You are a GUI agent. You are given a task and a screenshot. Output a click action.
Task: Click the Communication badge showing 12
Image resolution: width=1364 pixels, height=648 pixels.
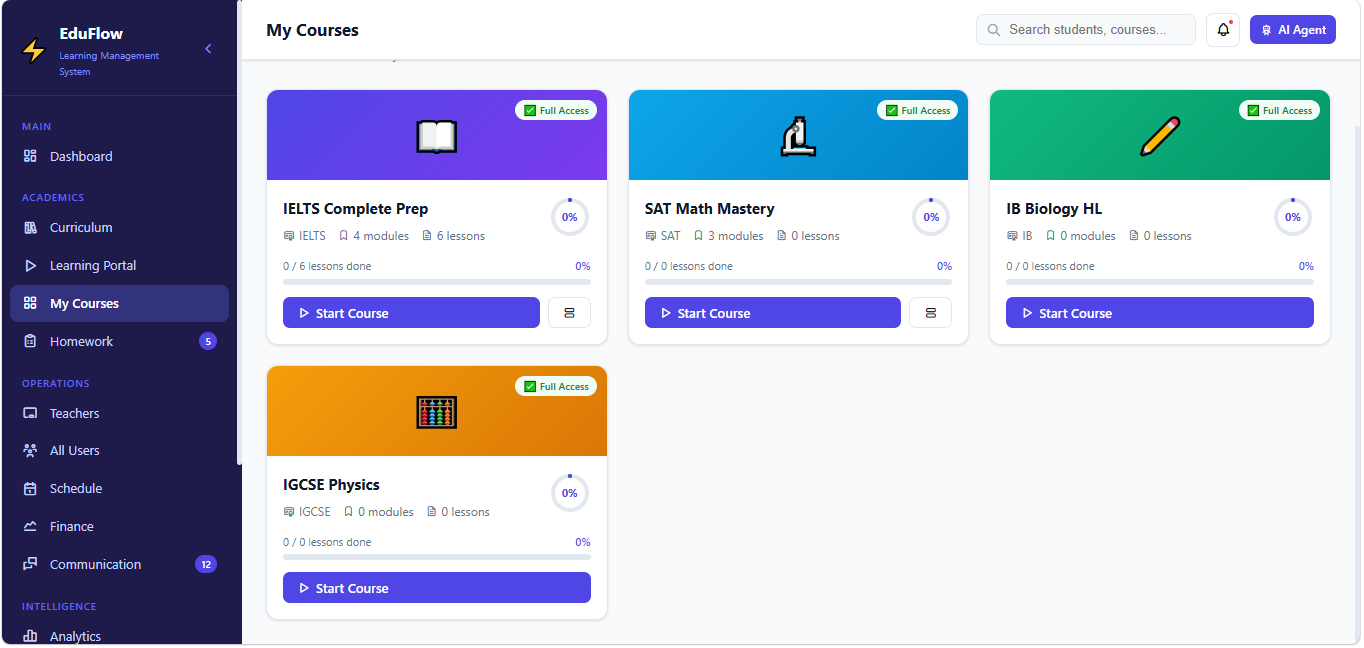click(206, 564)
